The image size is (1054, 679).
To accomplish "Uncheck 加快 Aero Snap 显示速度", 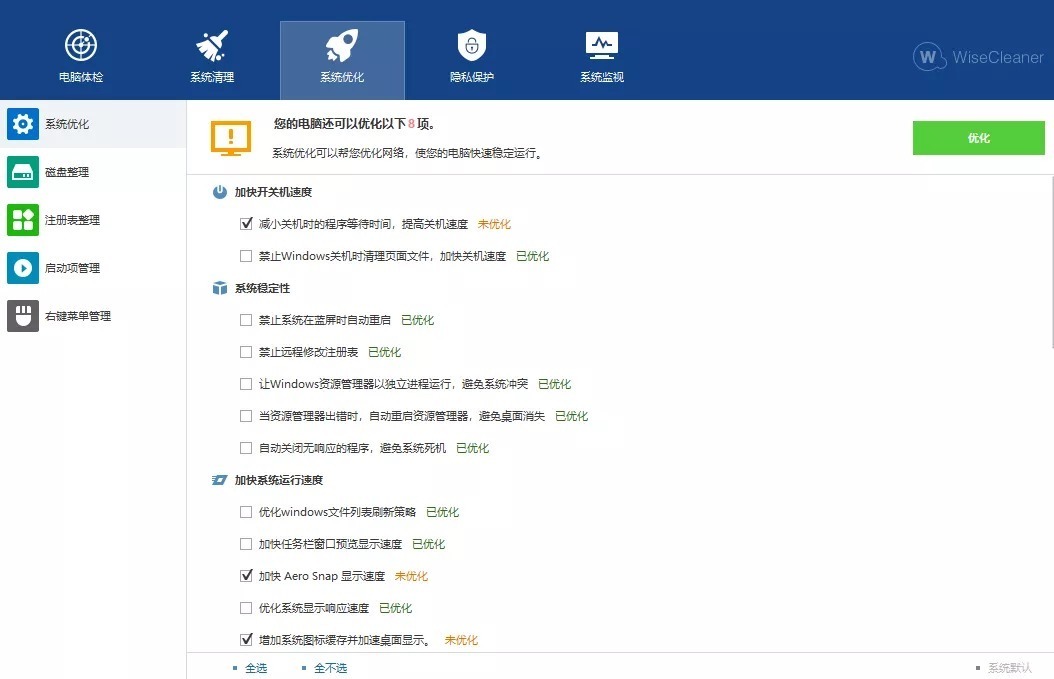I will pyautogui.click(x=246, y=575).
